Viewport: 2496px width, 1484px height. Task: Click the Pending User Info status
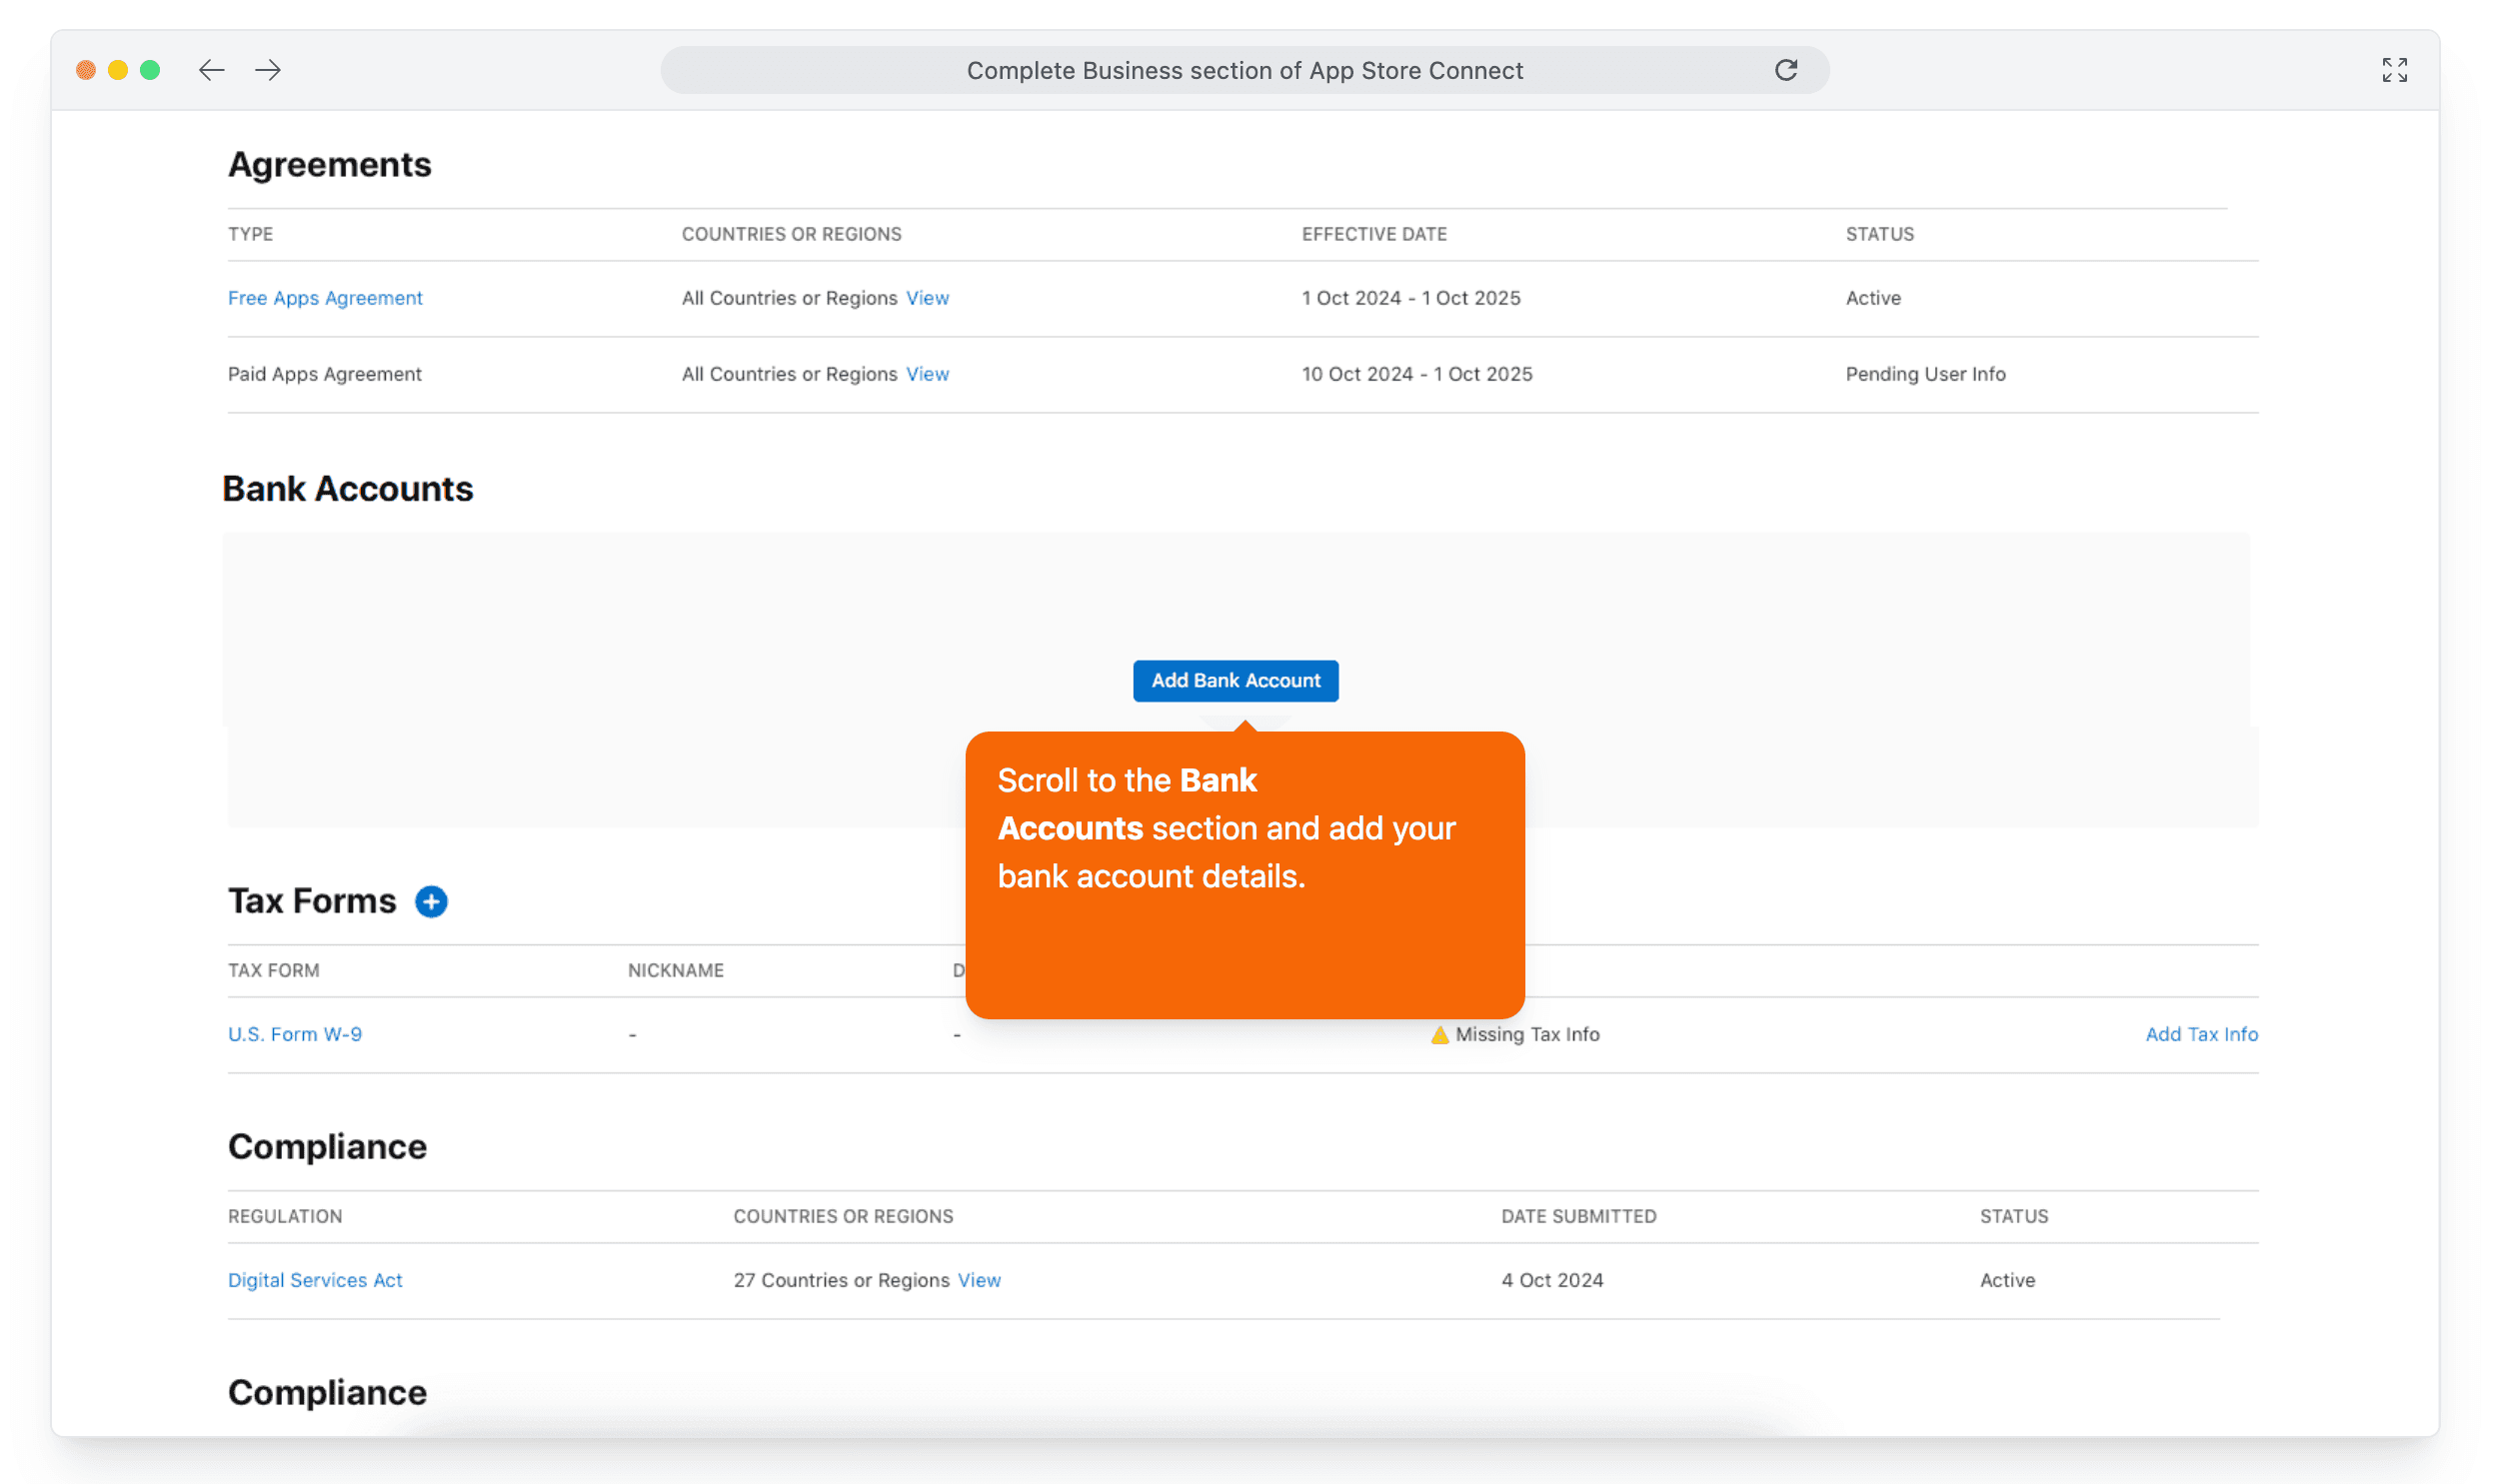[1924, 374]
